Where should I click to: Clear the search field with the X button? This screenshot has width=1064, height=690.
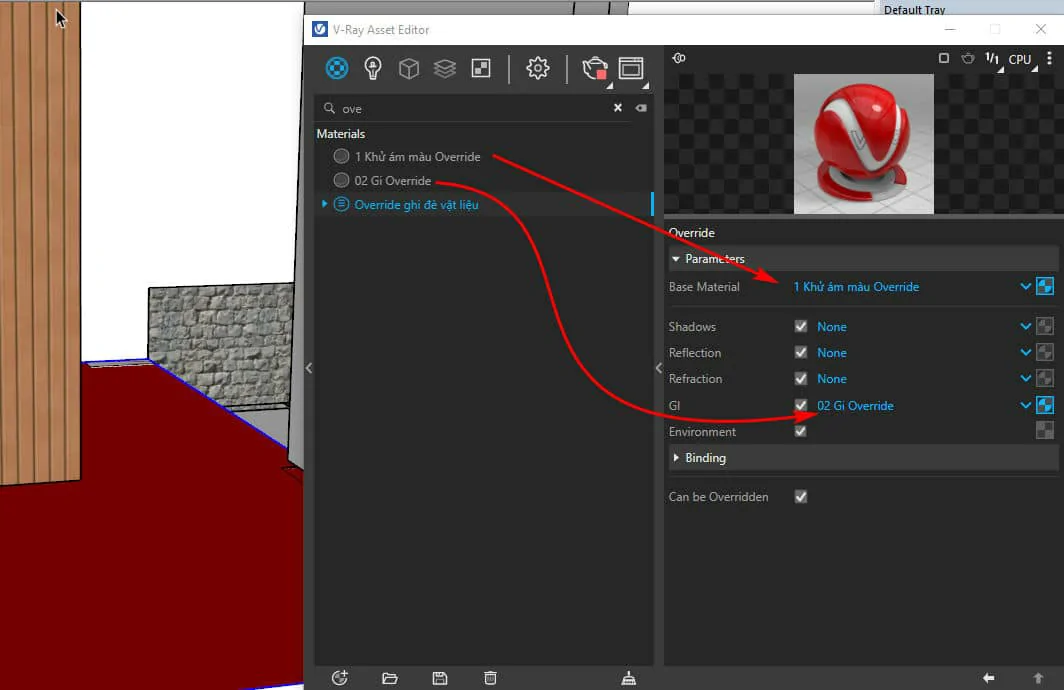click(617, 108)
